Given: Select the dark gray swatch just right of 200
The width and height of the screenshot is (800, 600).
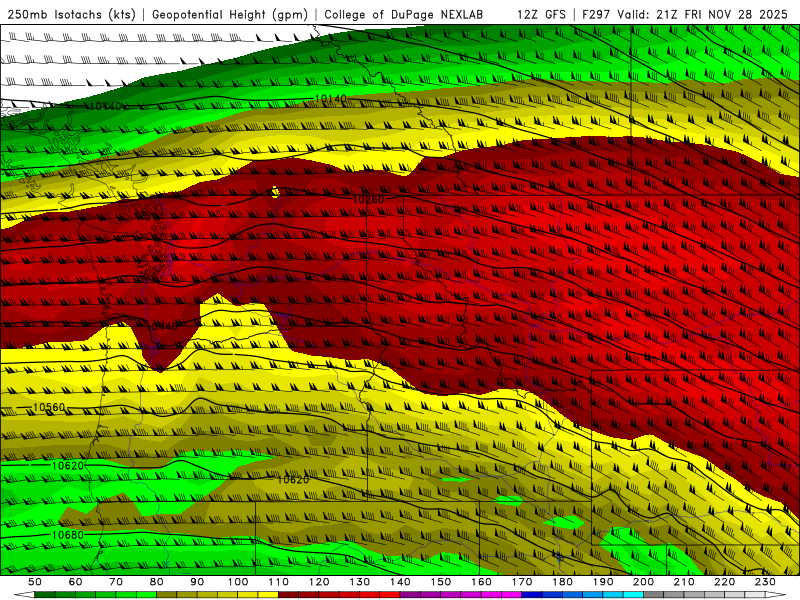Looking at the screenshot, I should click(654, 595).
